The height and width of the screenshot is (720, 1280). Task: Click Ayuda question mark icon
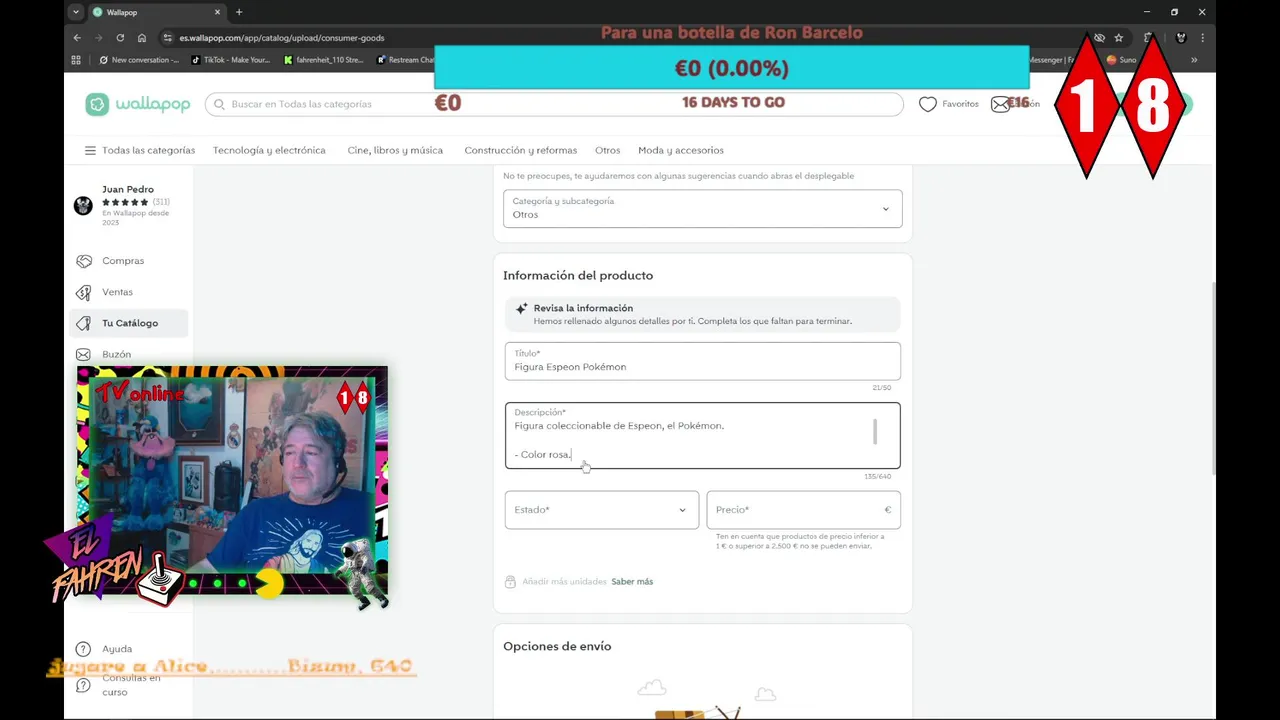coord(83,649)
